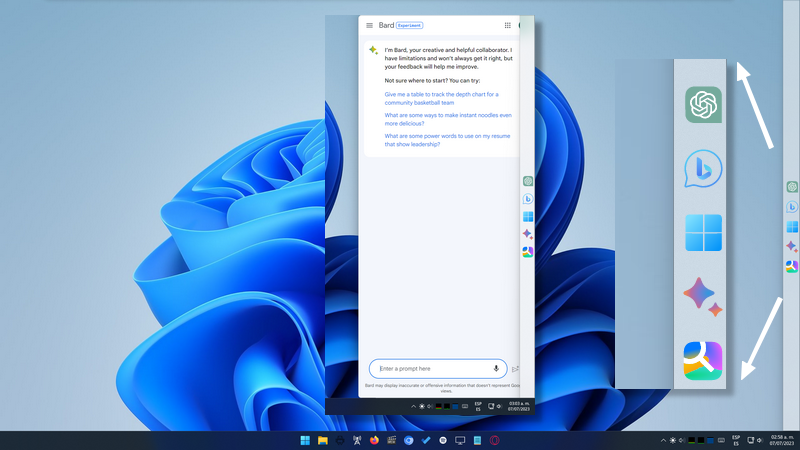This screenshot has height=450, width=800.
Task: Click the light blue notebook taskbar icon
Action: click(x=477, y=440)
